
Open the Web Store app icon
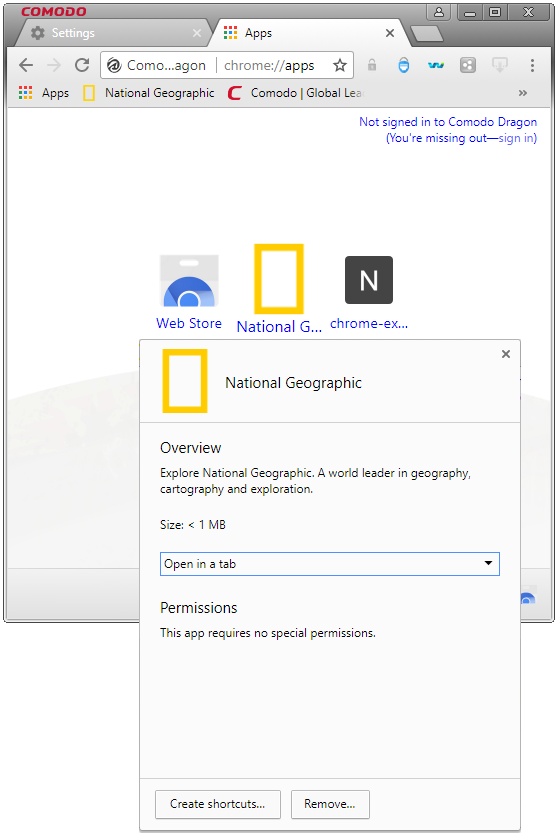[x=189, y=281]
